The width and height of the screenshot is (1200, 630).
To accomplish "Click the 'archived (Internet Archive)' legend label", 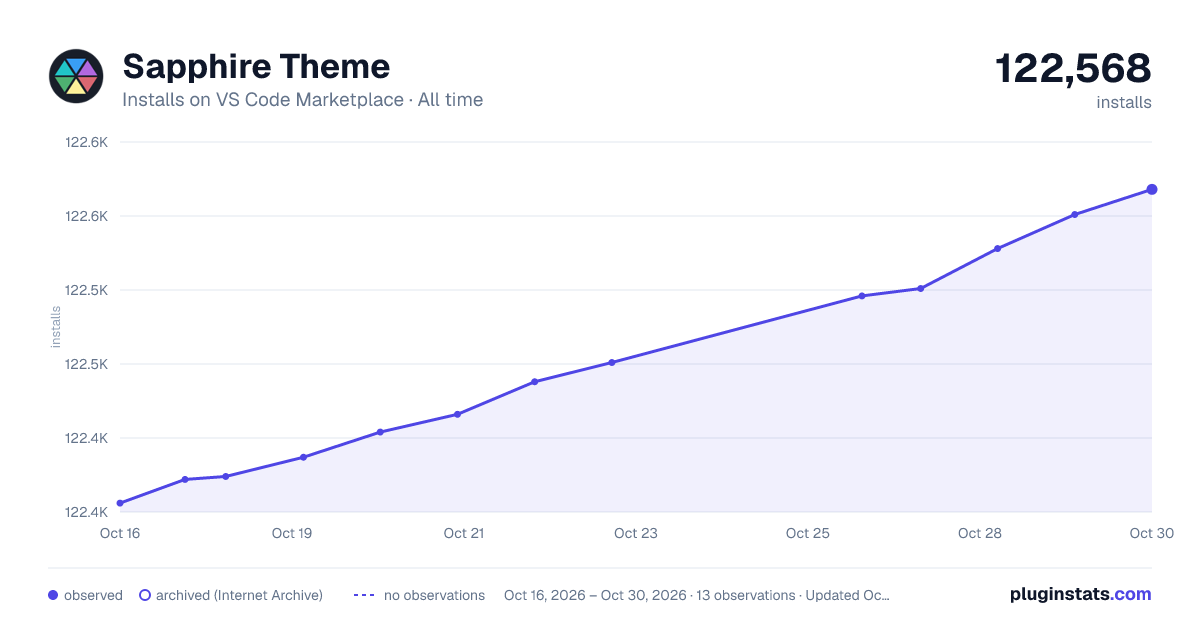I will tap(239, 595).
